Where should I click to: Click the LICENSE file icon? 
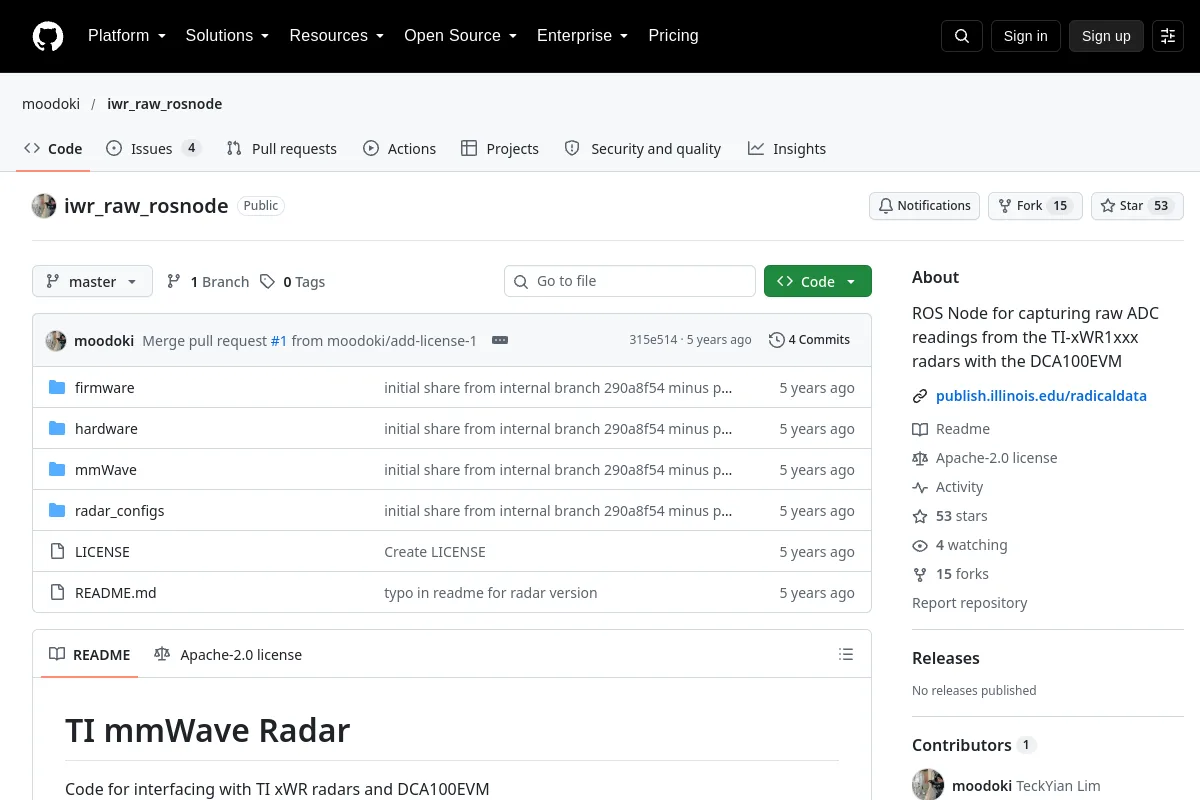coord(57,552)
